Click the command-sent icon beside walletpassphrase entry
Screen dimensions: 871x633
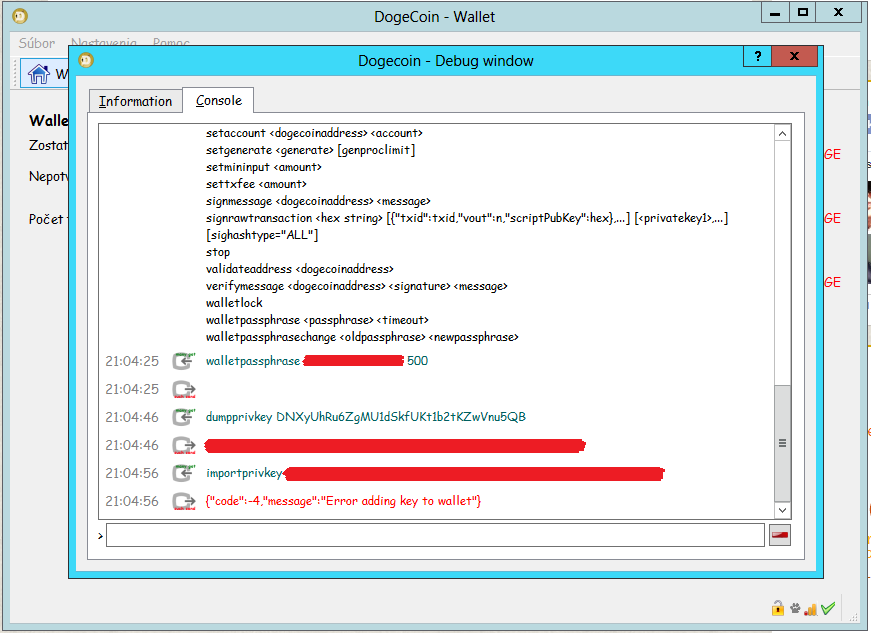pos(183,361)
